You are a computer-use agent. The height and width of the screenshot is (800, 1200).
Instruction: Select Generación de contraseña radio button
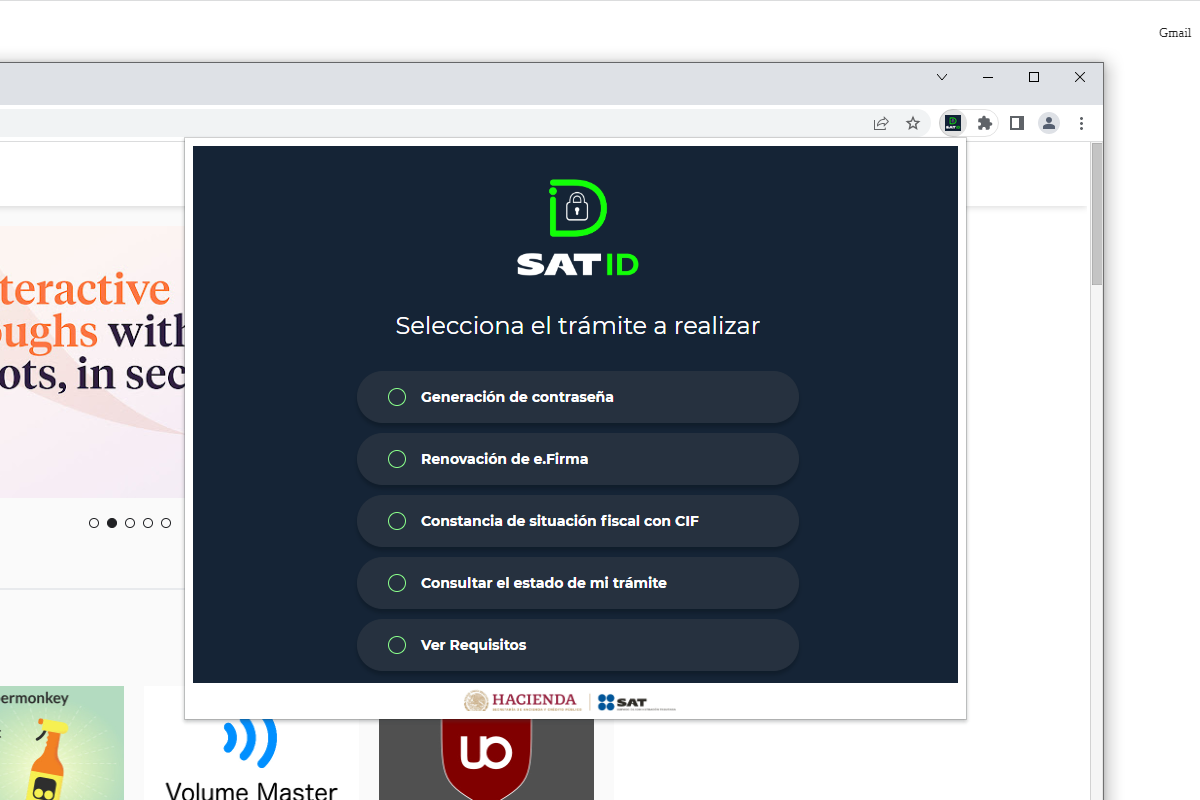pyautogui.click(x=397, y=397)
